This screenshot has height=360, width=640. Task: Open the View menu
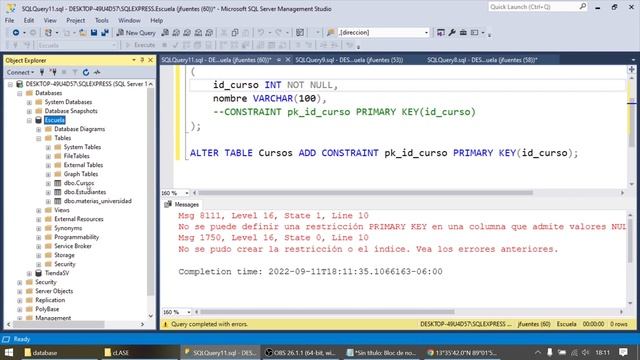[50, 20]
